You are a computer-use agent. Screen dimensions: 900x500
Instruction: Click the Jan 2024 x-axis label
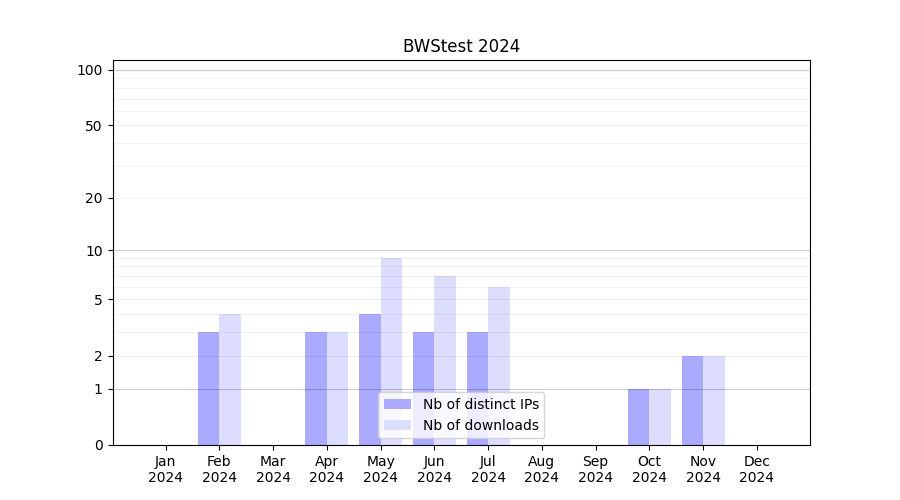(166, 469)
